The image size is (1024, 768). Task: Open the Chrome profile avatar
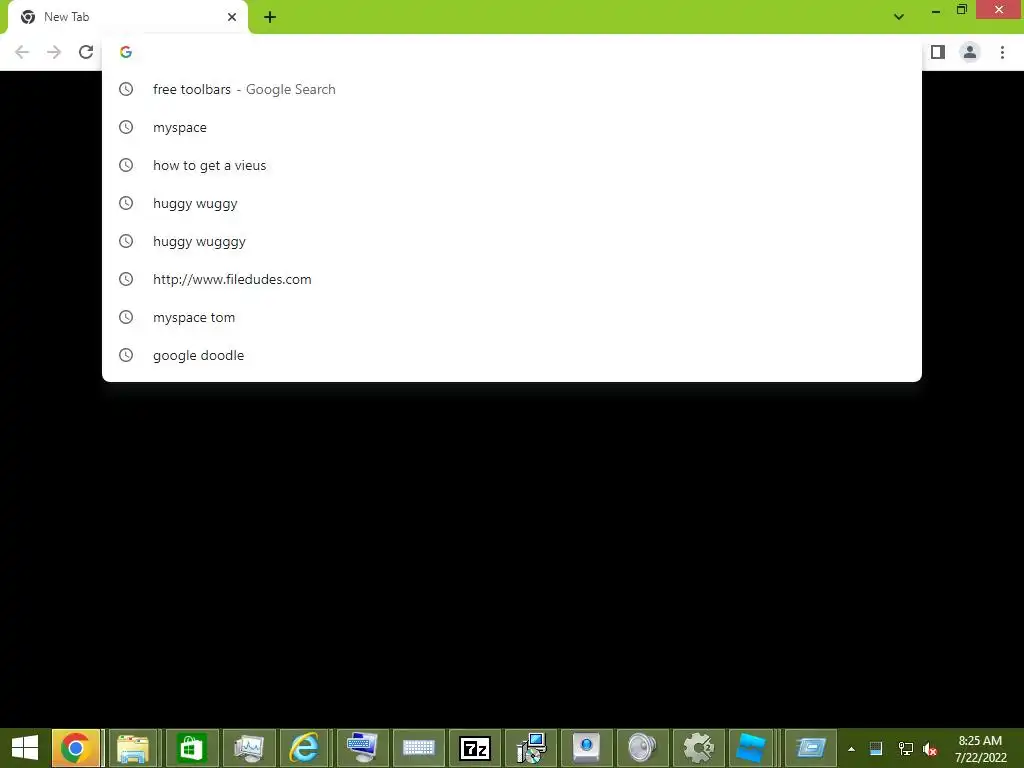click(970, 52)
